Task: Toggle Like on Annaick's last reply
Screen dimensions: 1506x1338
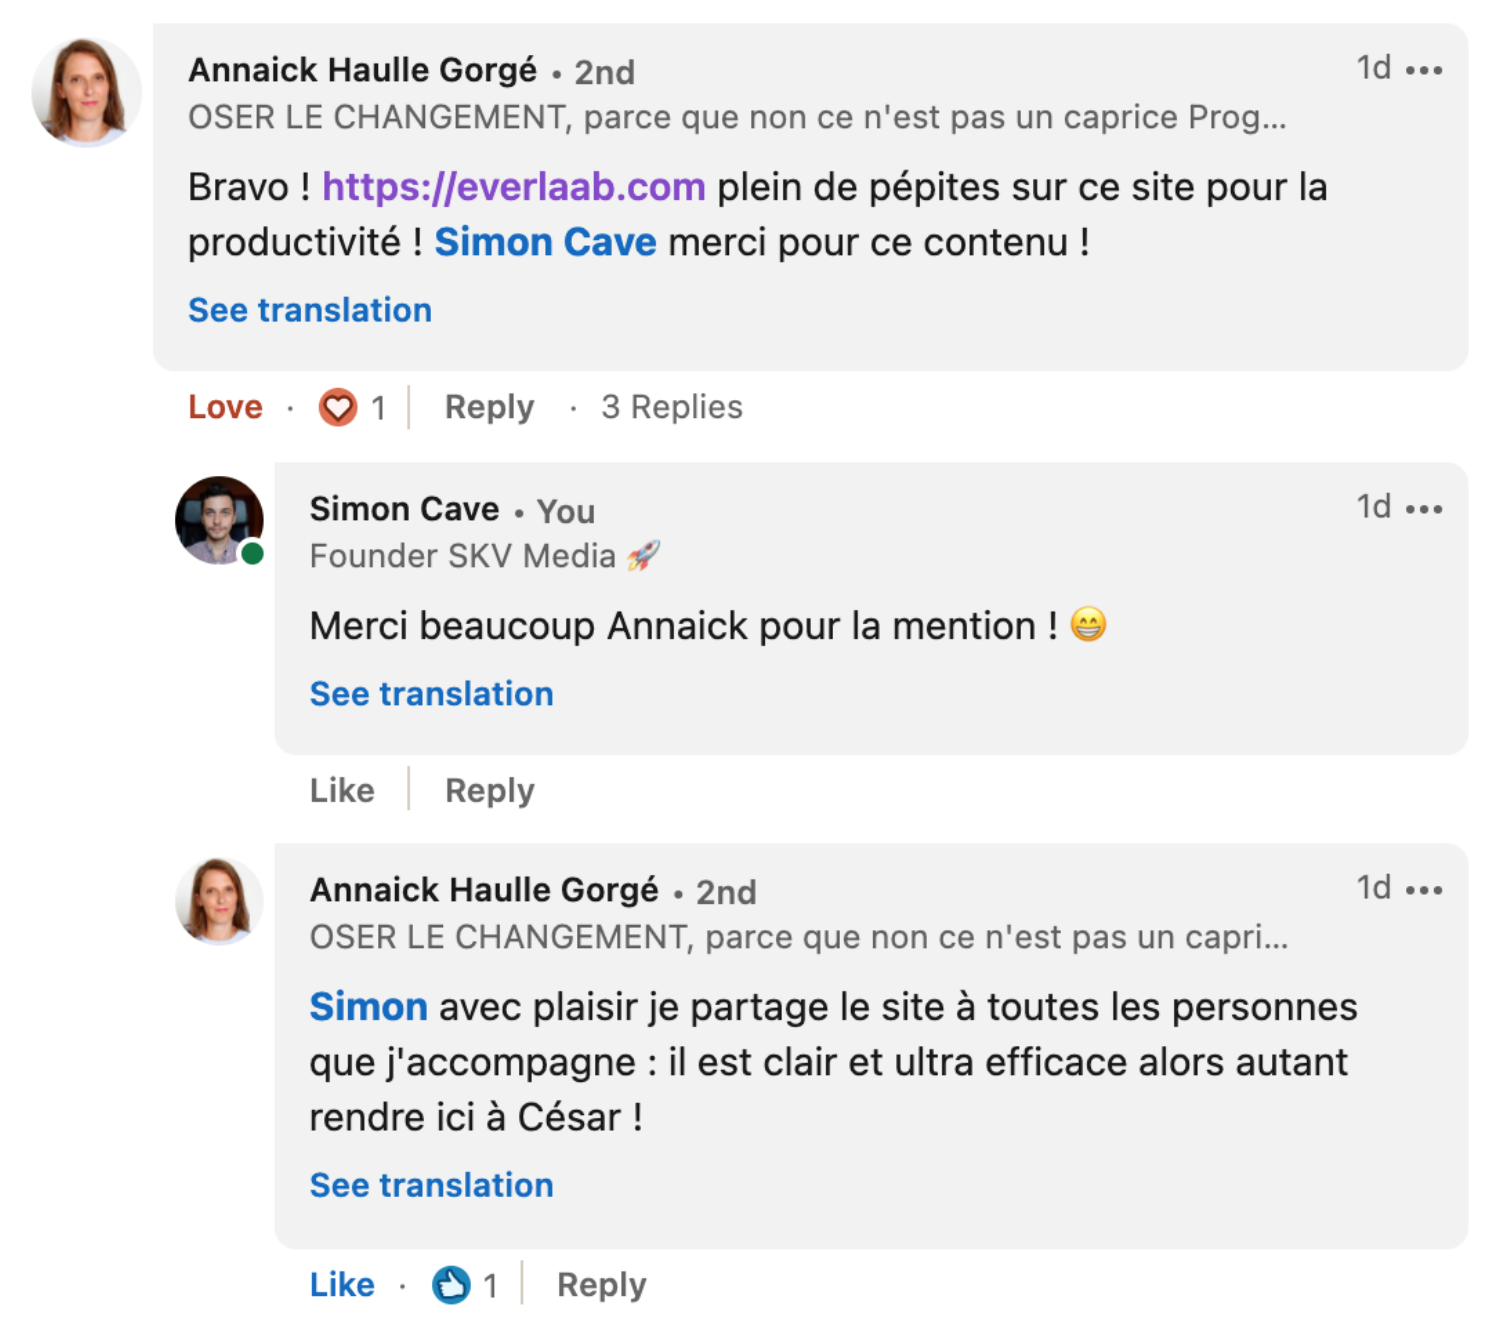Action: coord(342,1285)
